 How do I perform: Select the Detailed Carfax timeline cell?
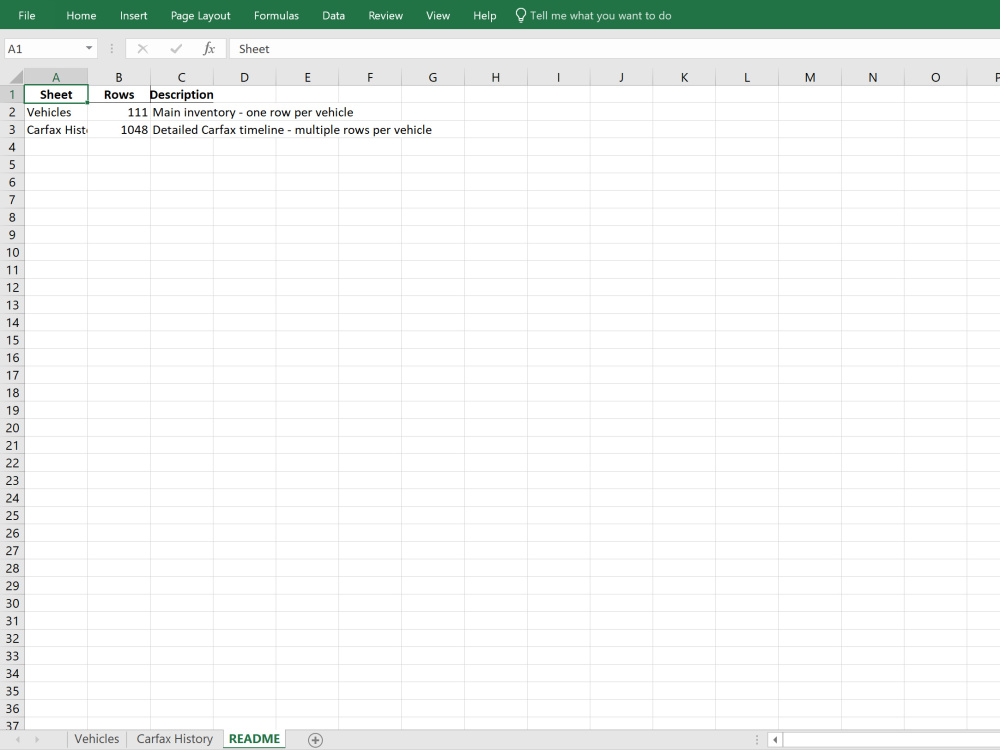(182, 129)
